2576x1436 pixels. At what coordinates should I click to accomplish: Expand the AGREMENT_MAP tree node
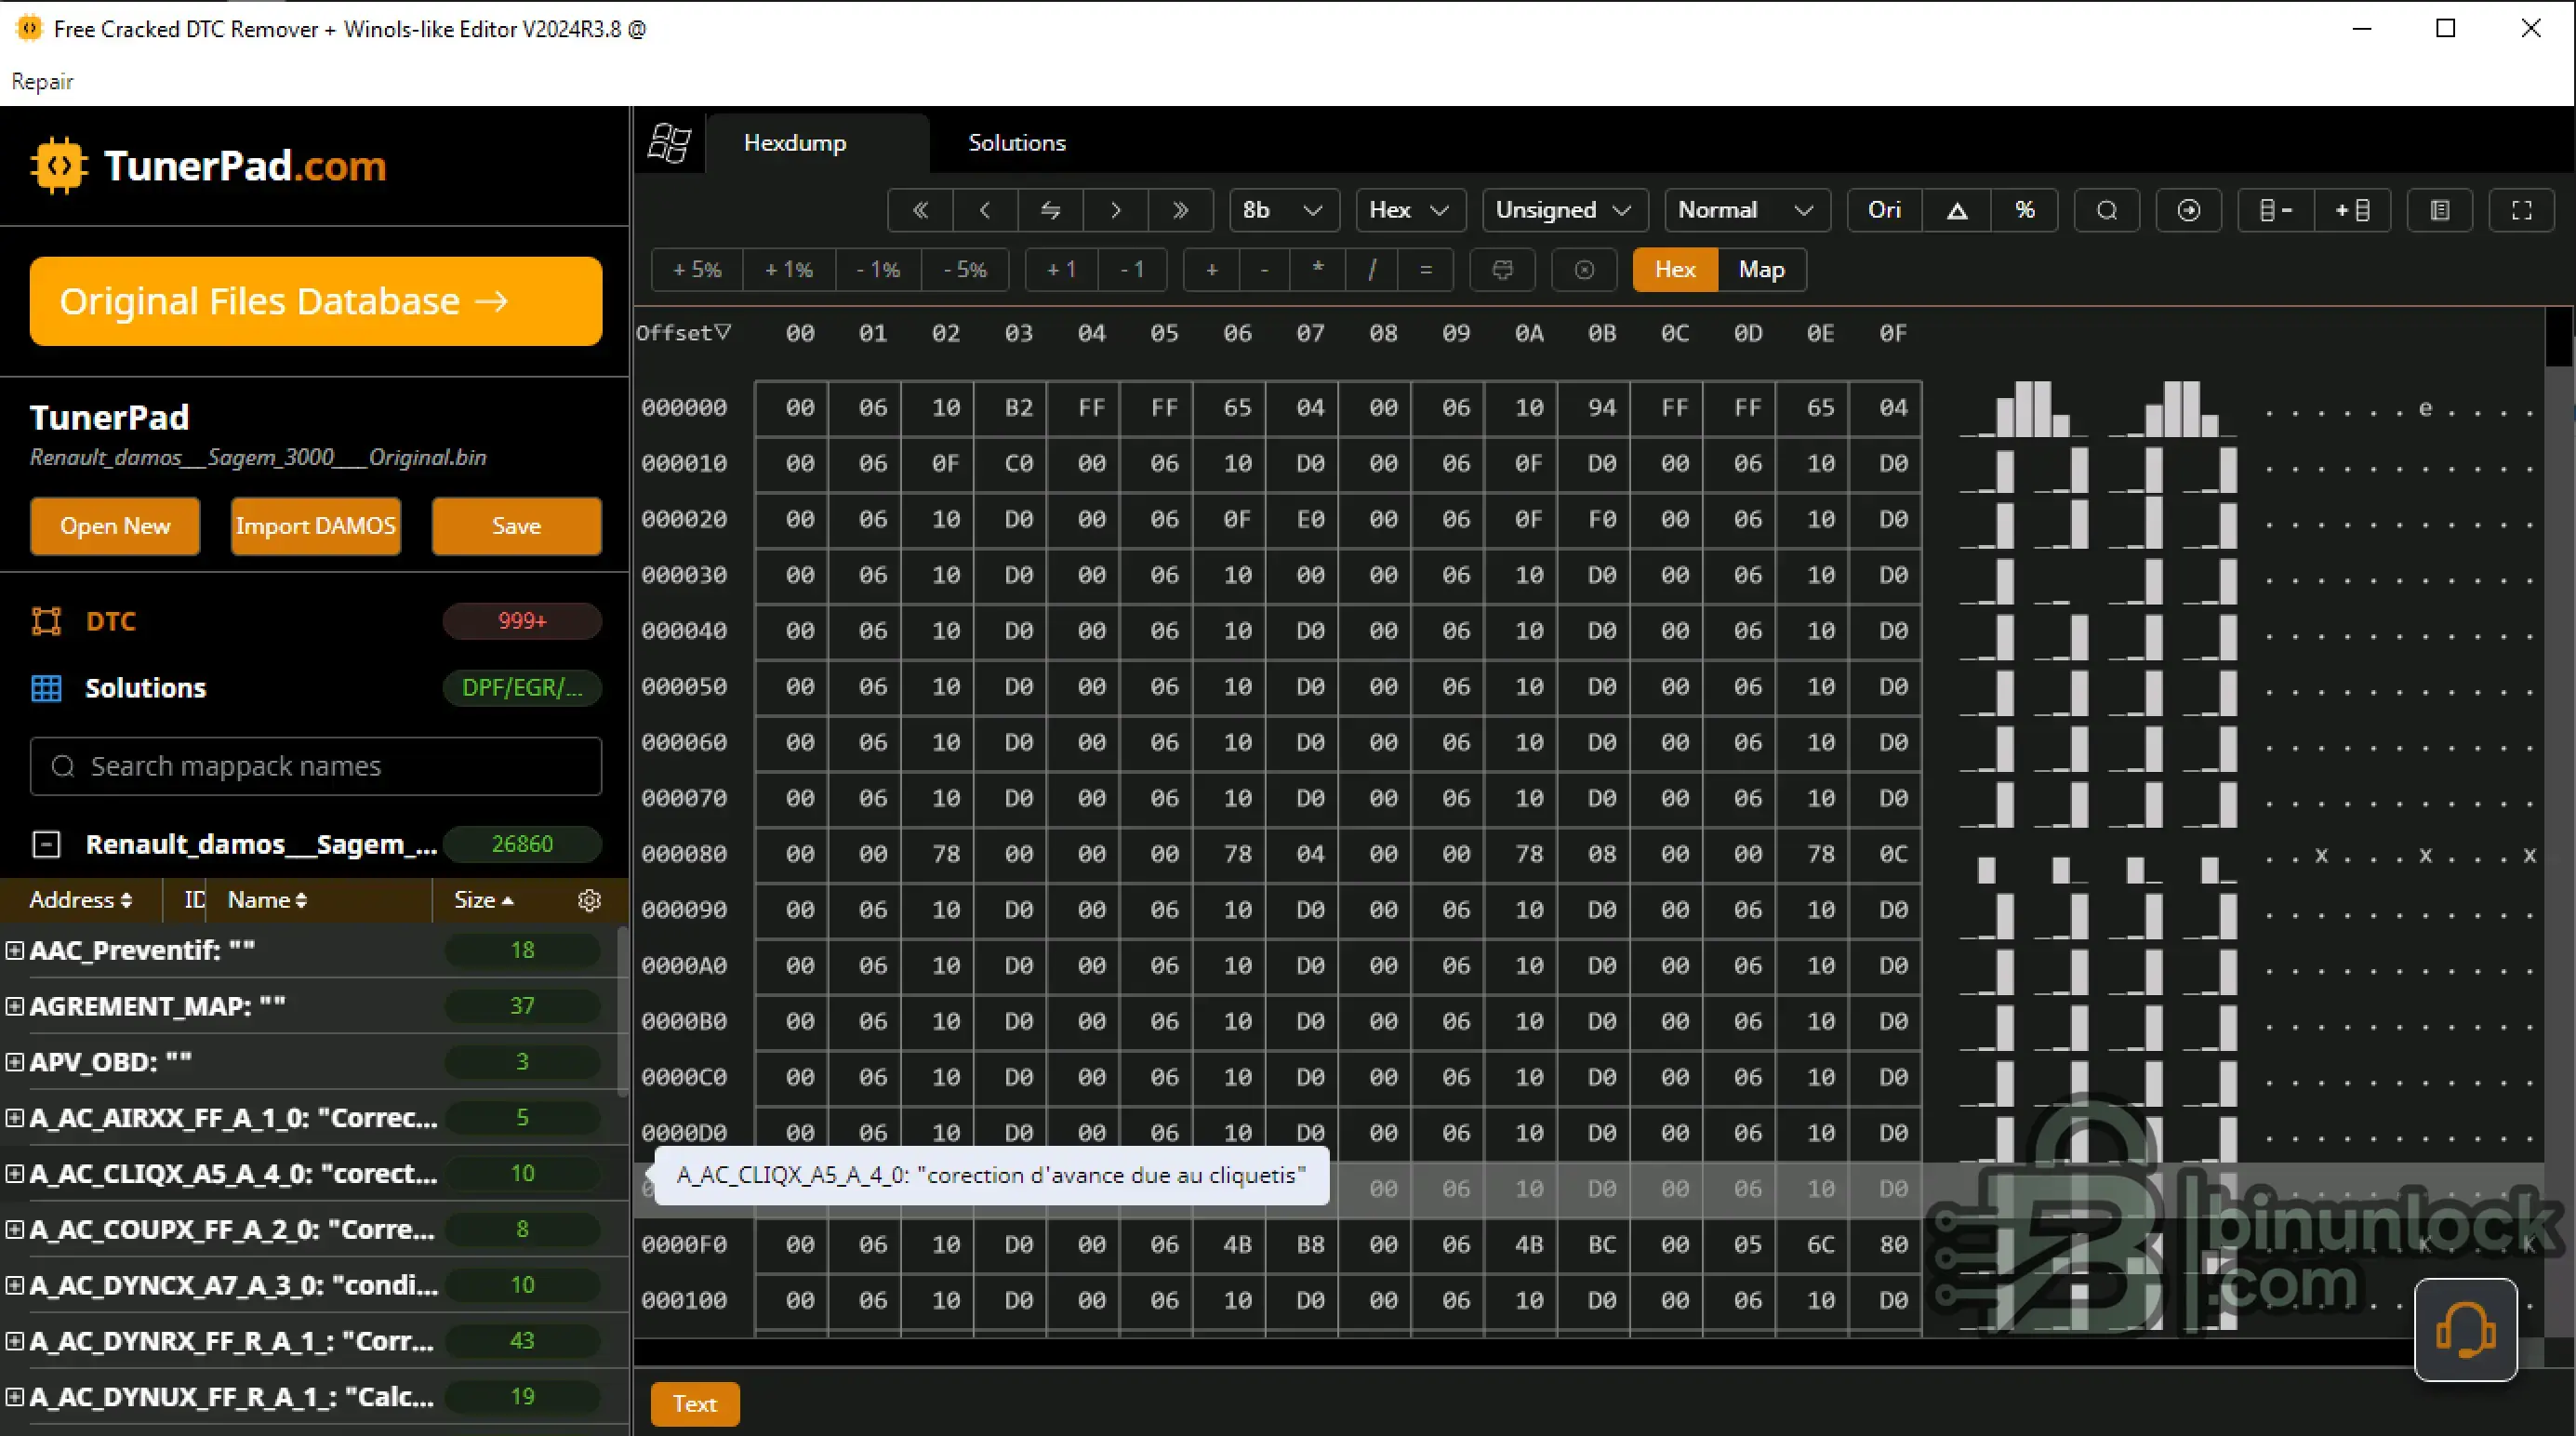15,1006
